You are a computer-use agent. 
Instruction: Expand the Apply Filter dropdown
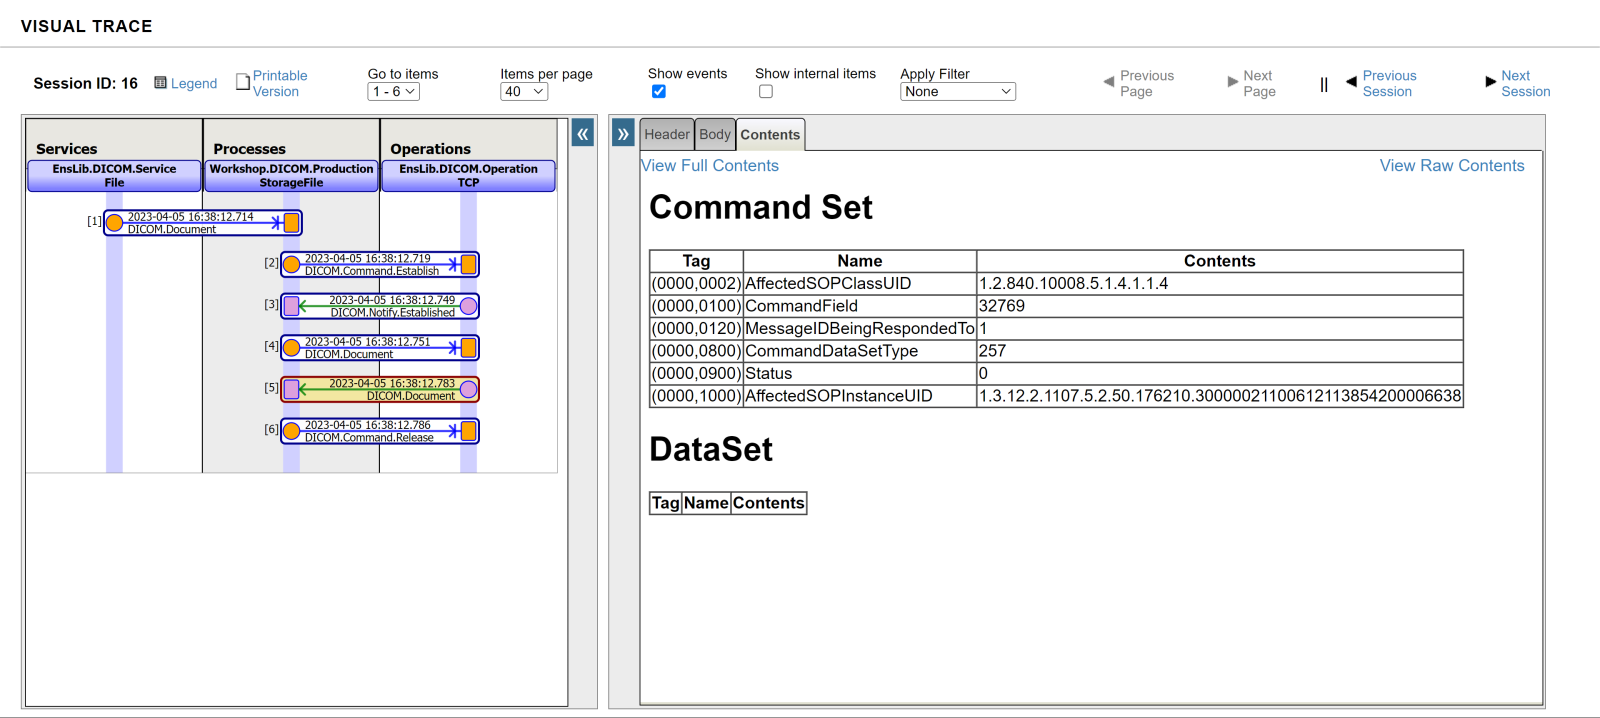[x=957, y=92]
